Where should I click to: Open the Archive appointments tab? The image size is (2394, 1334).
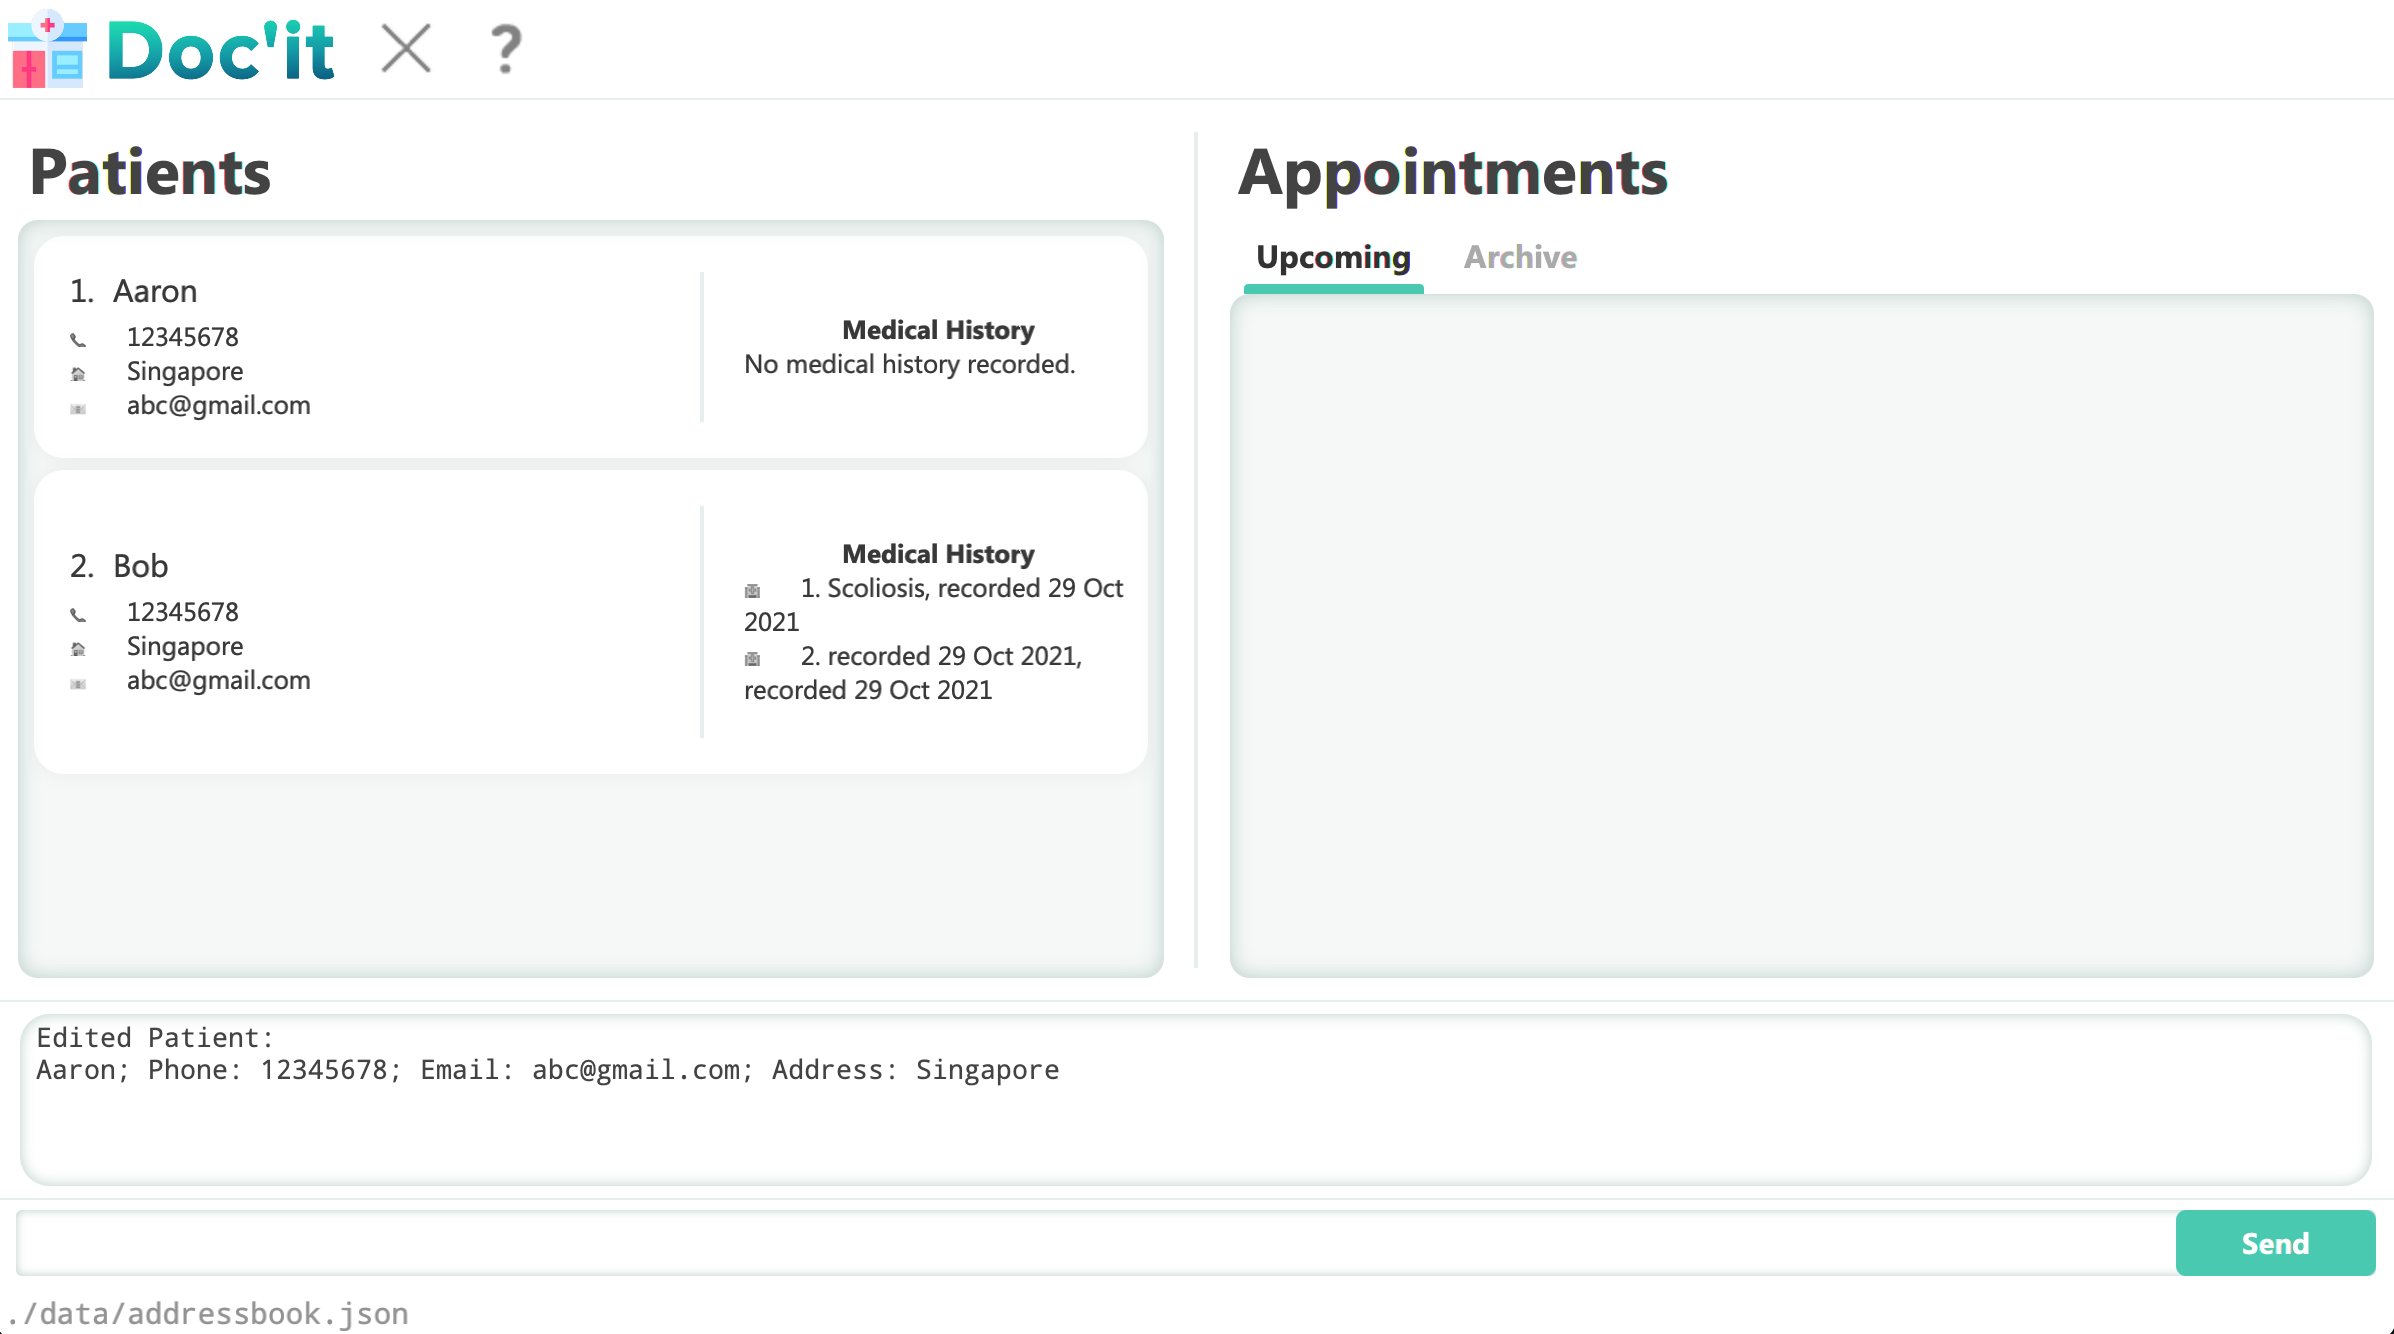1520,257
